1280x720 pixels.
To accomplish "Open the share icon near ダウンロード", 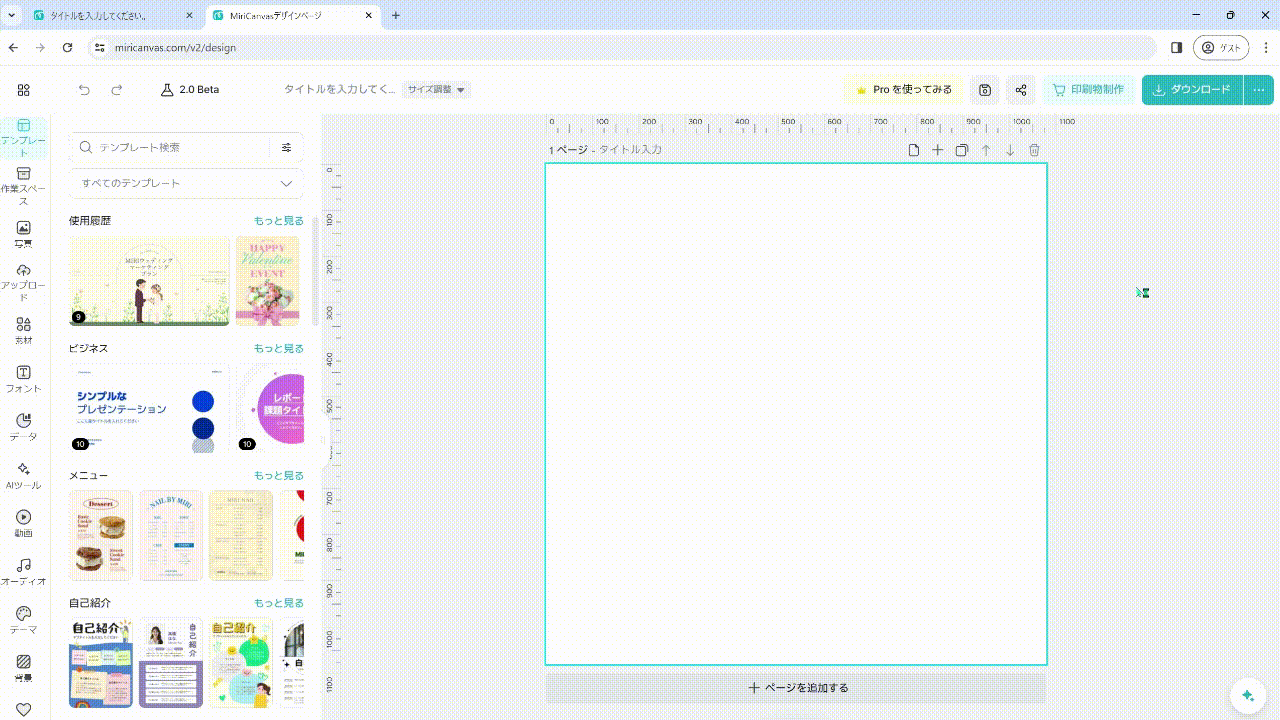I will click(x=1021, y=90).
